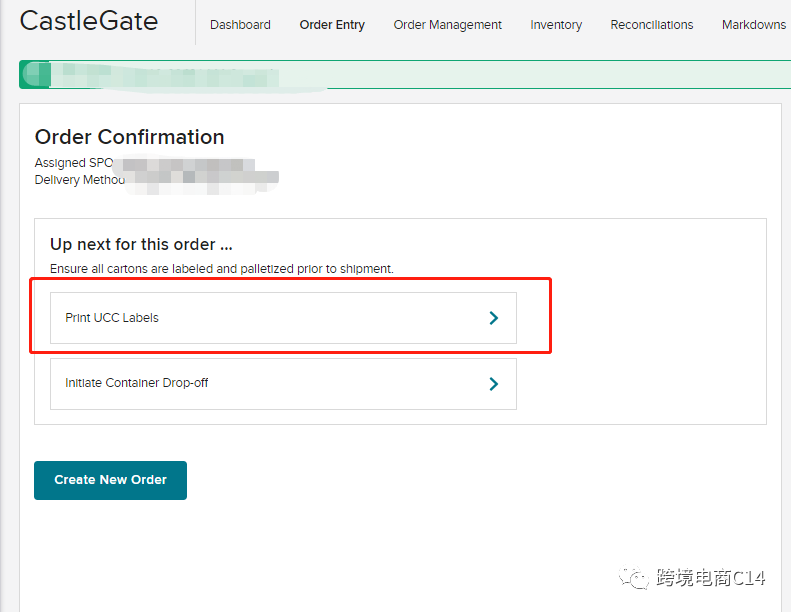Click the green notification banner

click(400, 74)
